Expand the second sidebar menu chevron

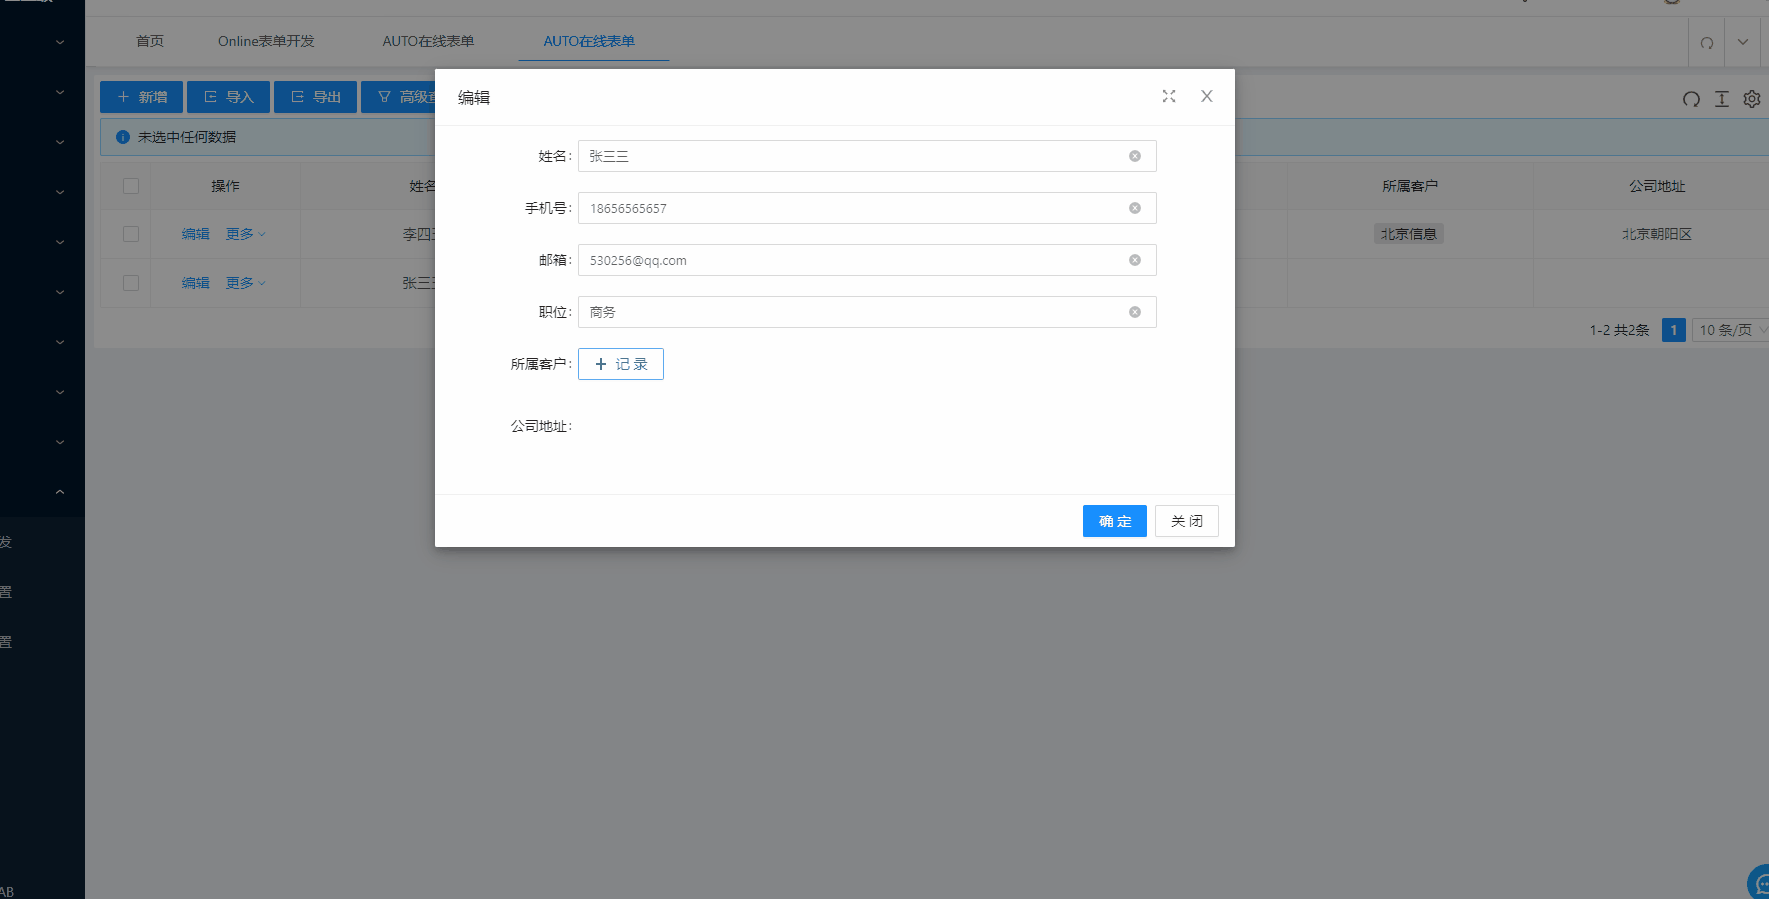tap(60, 92)
